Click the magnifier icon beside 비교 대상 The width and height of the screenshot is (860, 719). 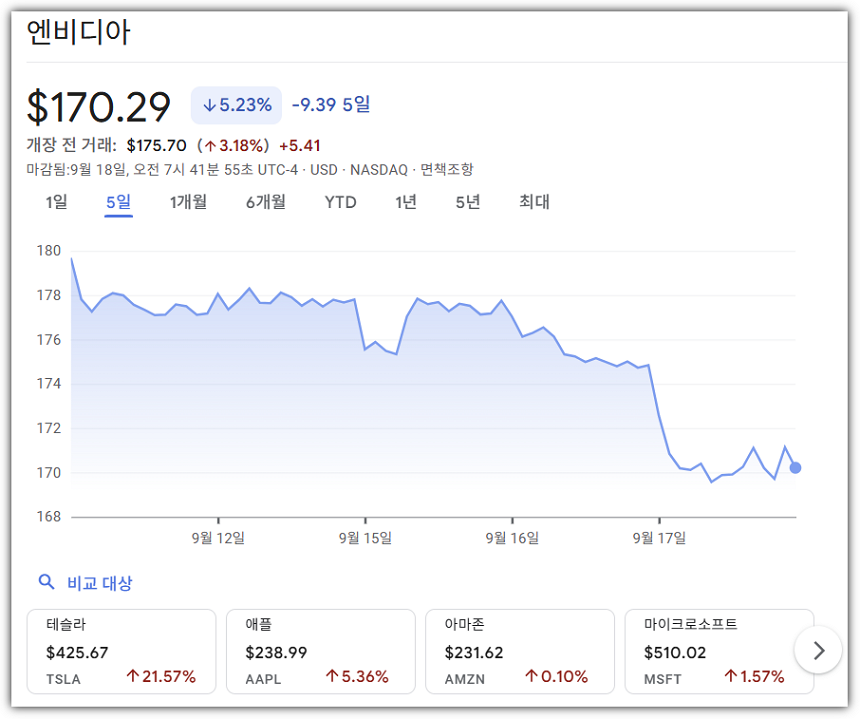click(x=47, y=582)
